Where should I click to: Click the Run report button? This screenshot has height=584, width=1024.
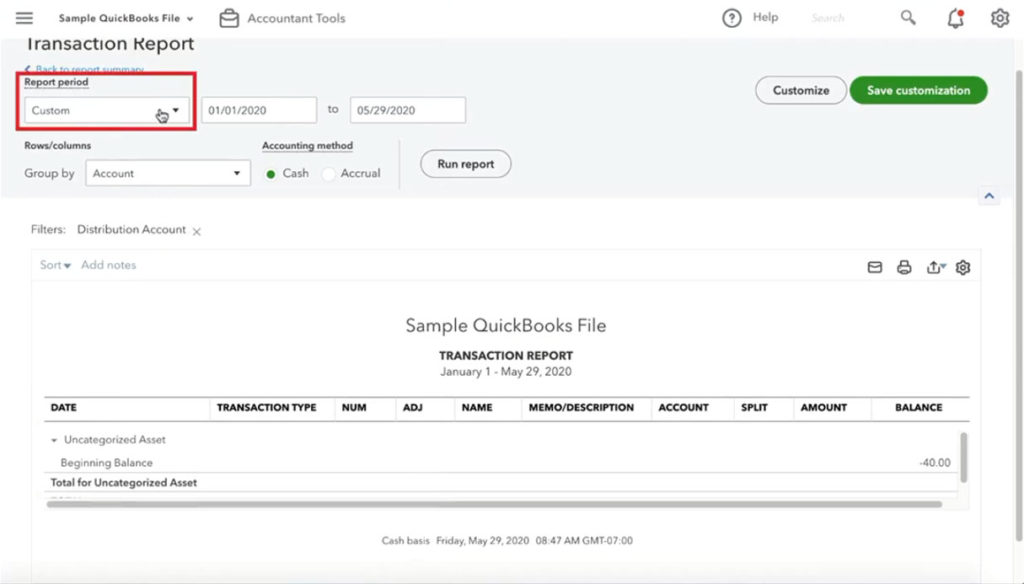(x=465, y=164)
